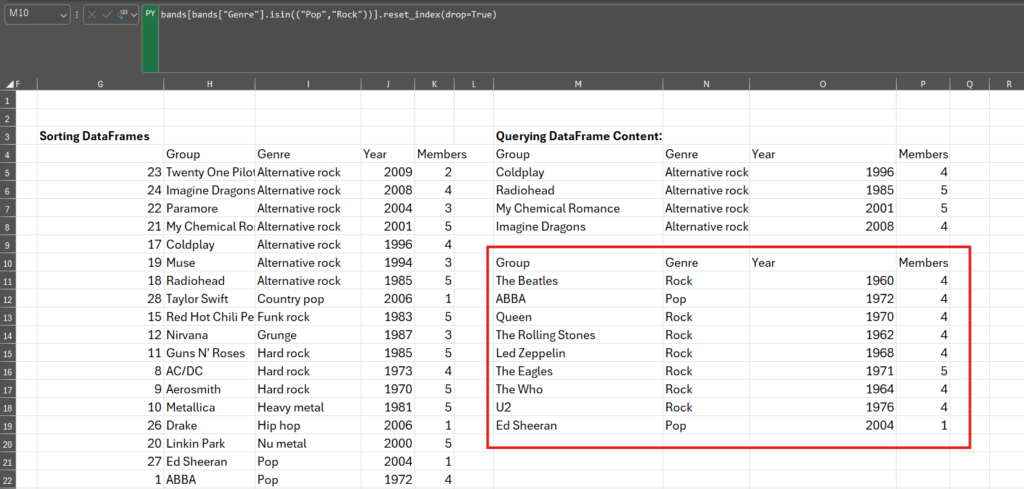Select the 'U2' cell
Screen dimensions: 1024x489
578,407
